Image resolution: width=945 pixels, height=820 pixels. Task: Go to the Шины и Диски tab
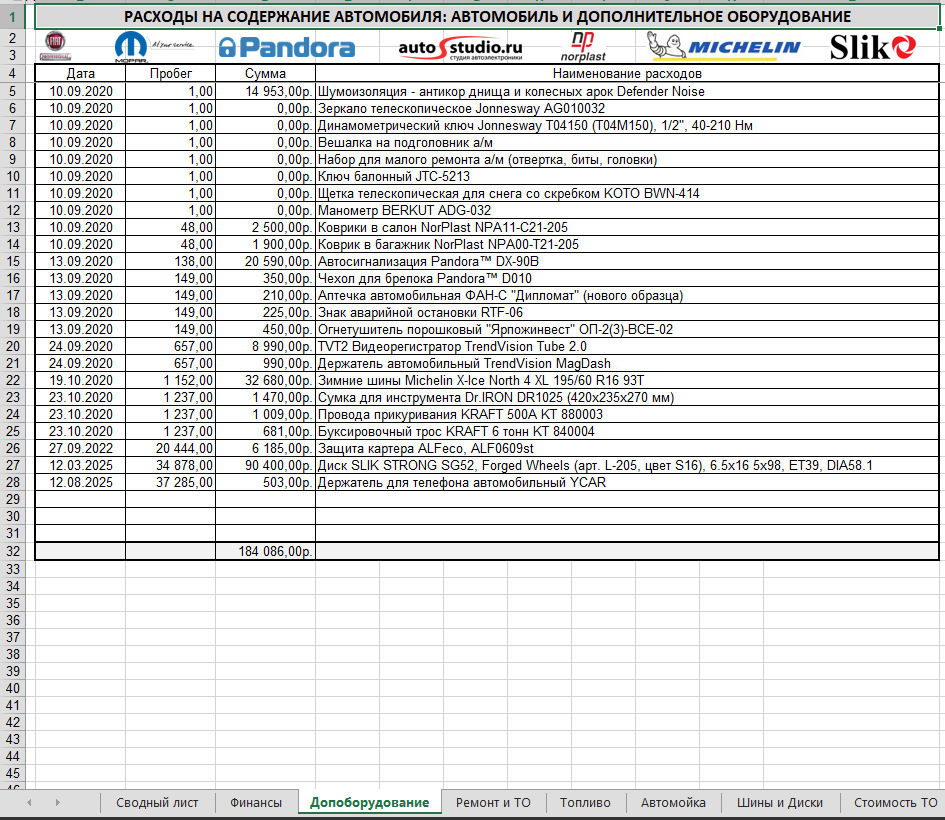tap(780, 803)
